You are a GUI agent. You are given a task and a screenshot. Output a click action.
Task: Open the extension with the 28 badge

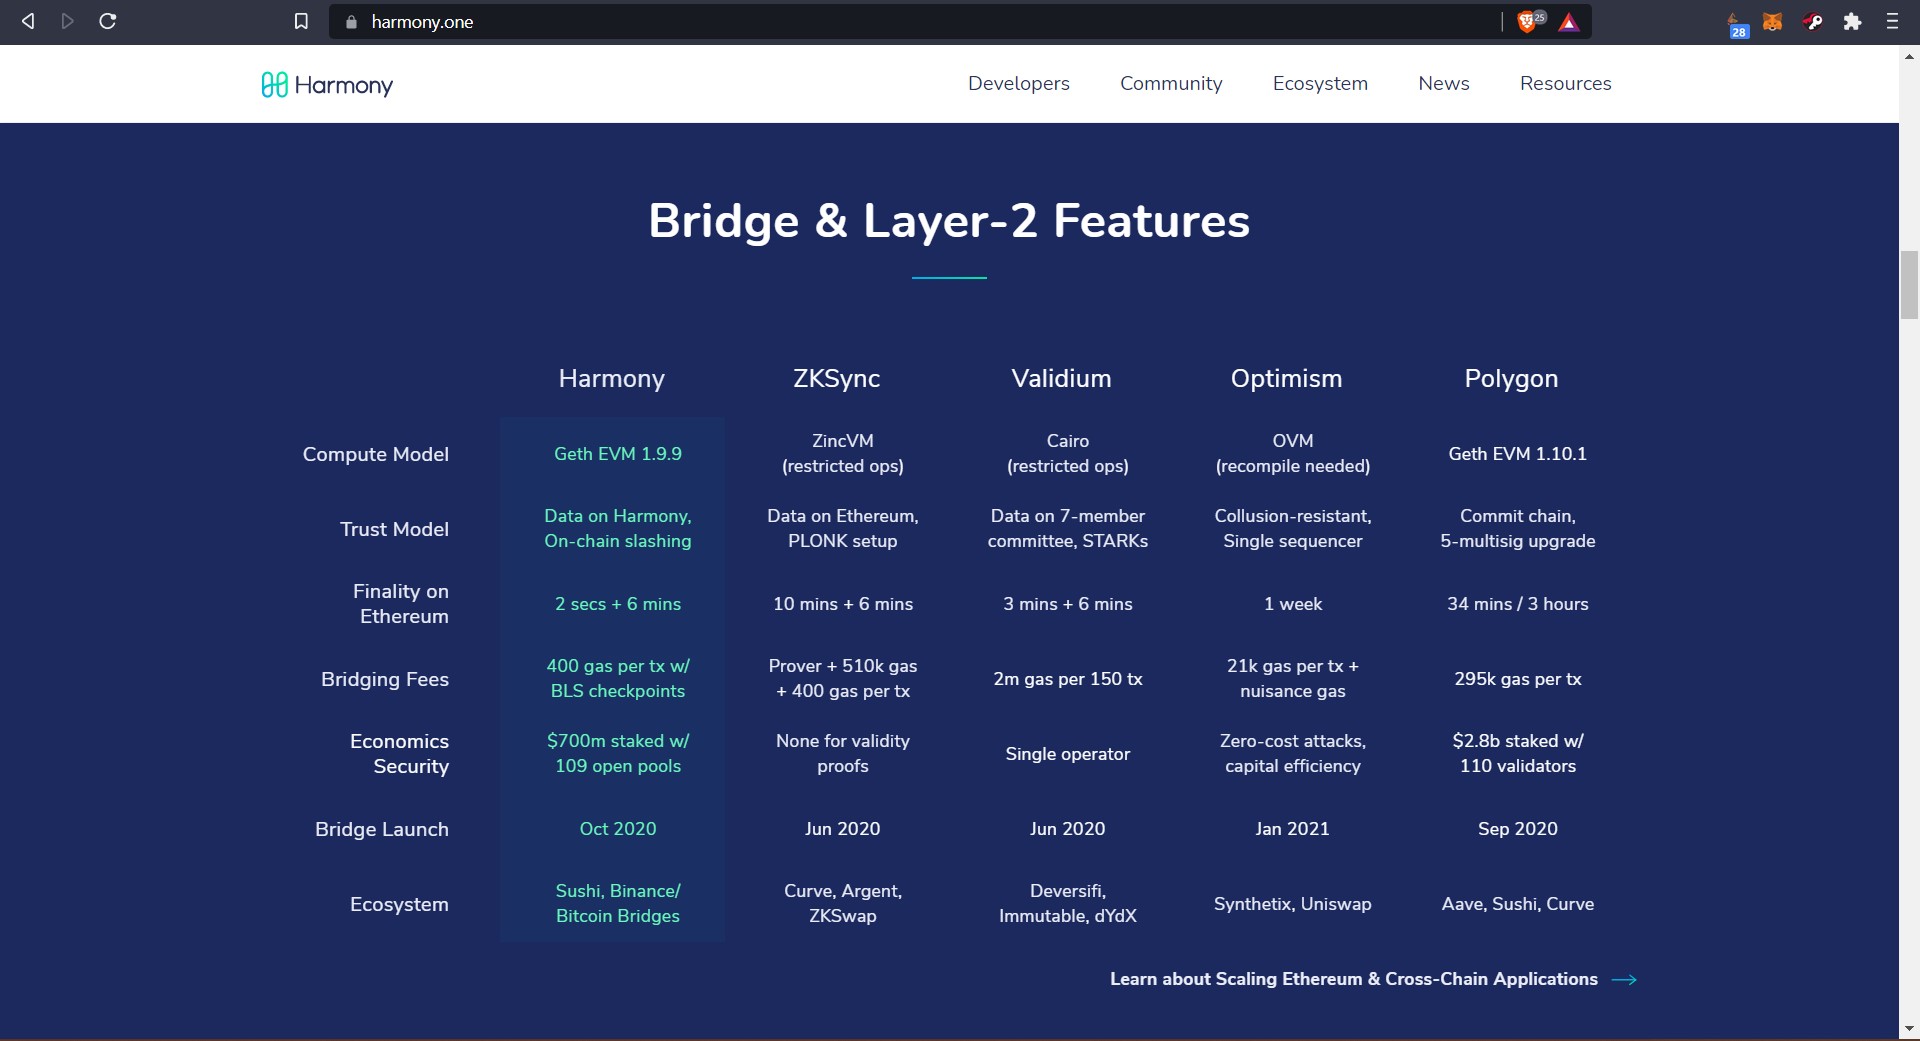coord(1739,25)
